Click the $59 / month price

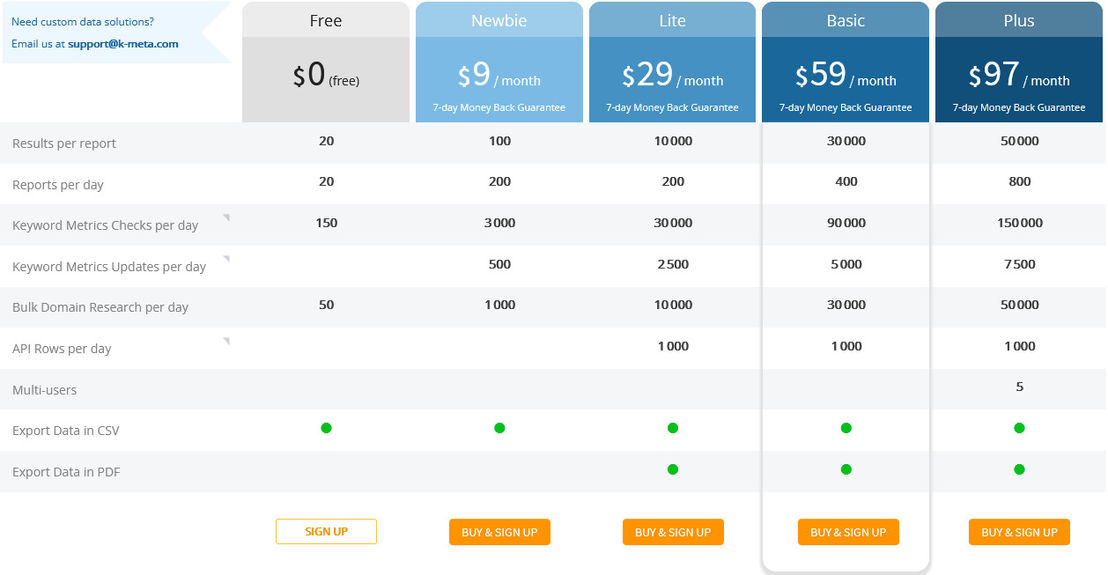pyautogui.click(x=845, y=75)
